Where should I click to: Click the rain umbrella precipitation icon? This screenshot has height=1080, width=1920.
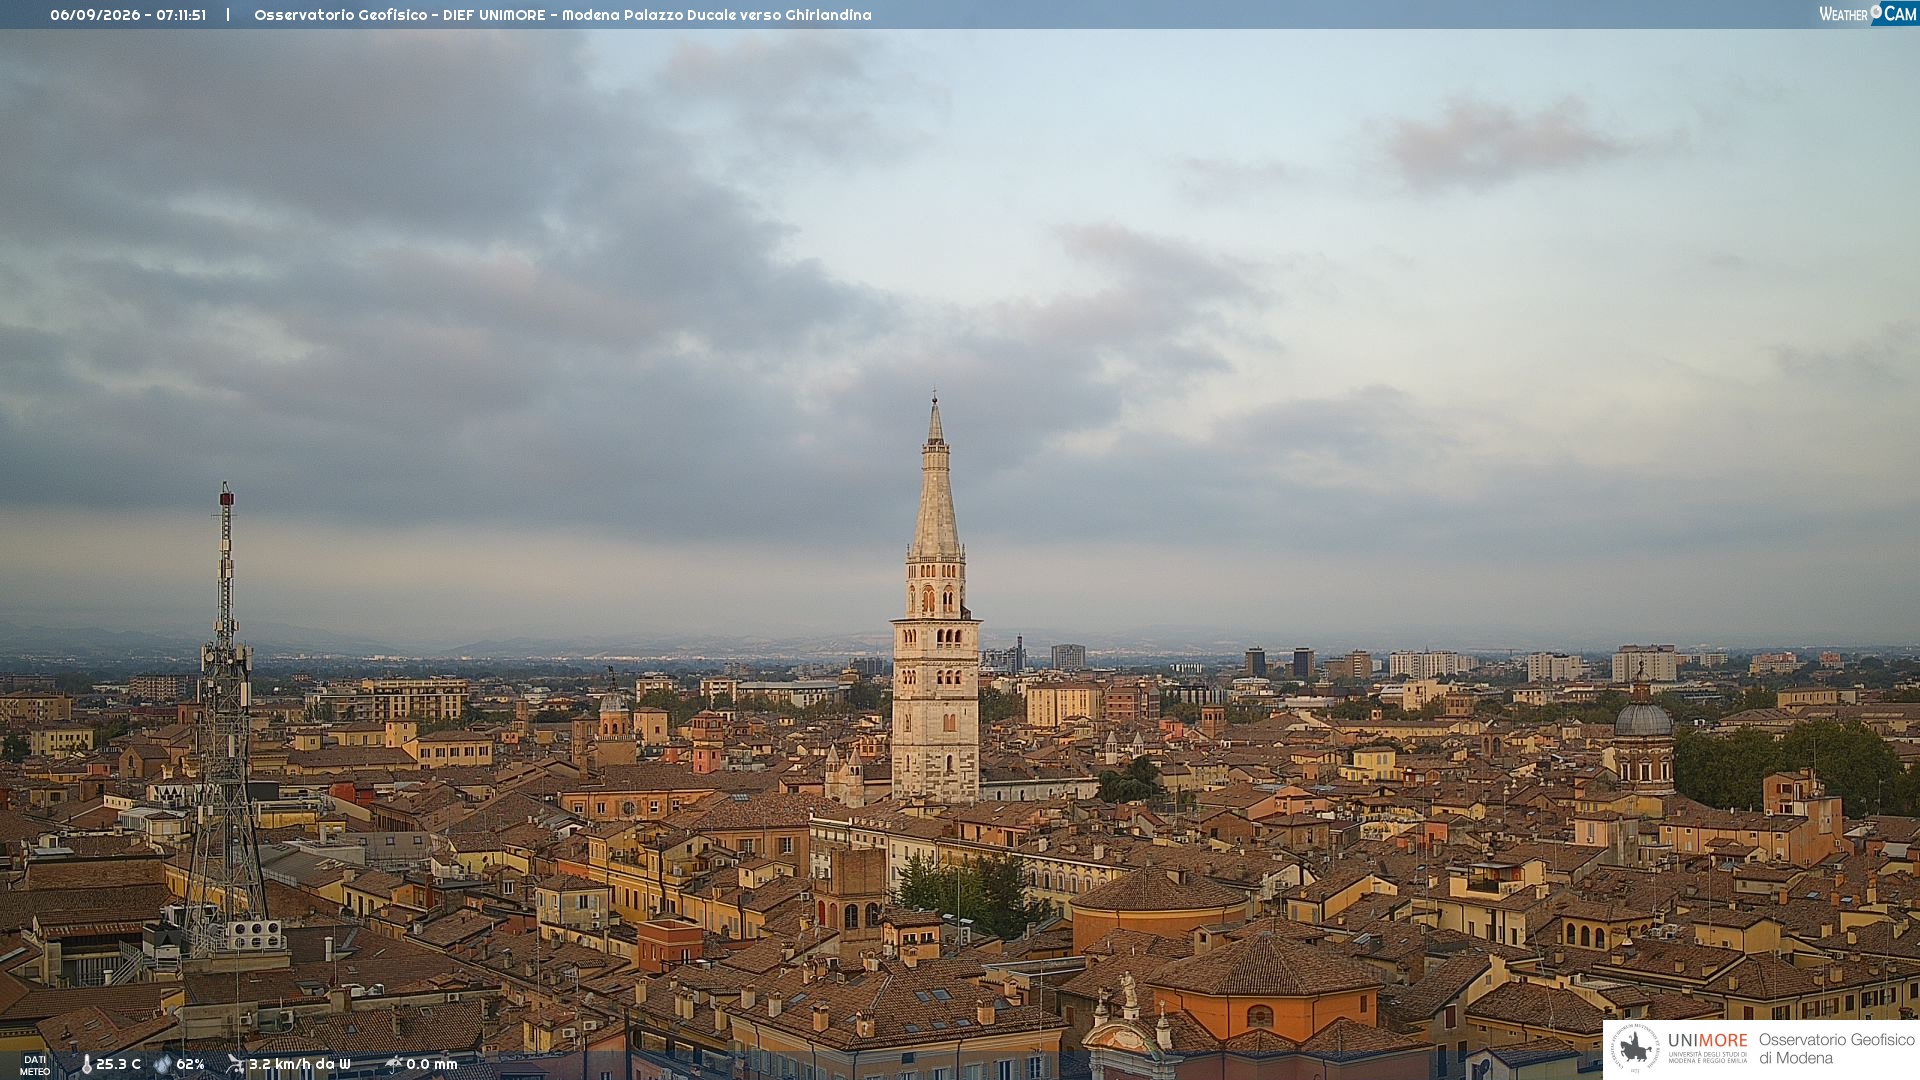(x=394, y=1064)
